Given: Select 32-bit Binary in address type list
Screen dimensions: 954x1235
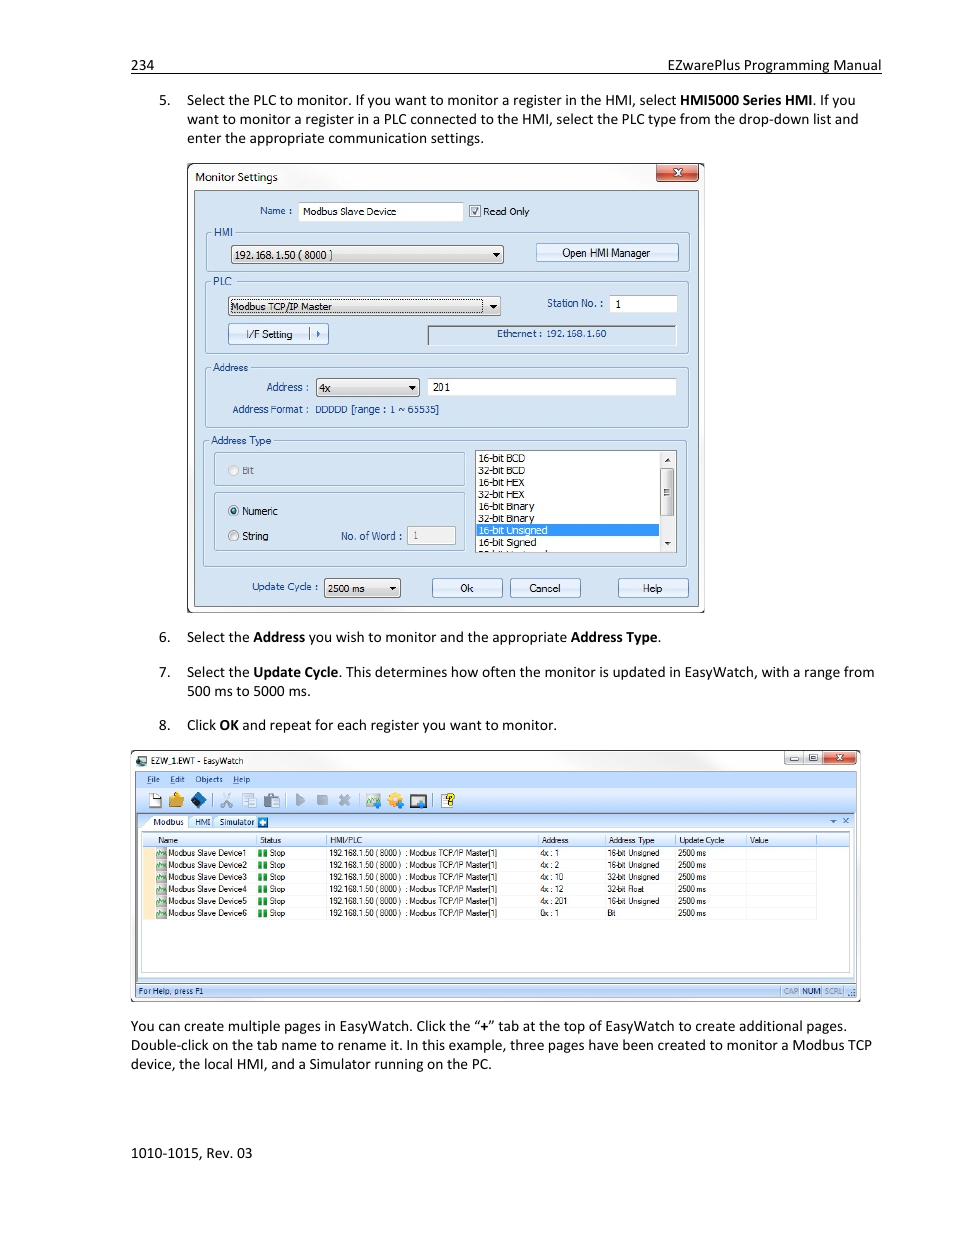Looking at the screenshot, I should pyautogui.click(x=567, y=518).
